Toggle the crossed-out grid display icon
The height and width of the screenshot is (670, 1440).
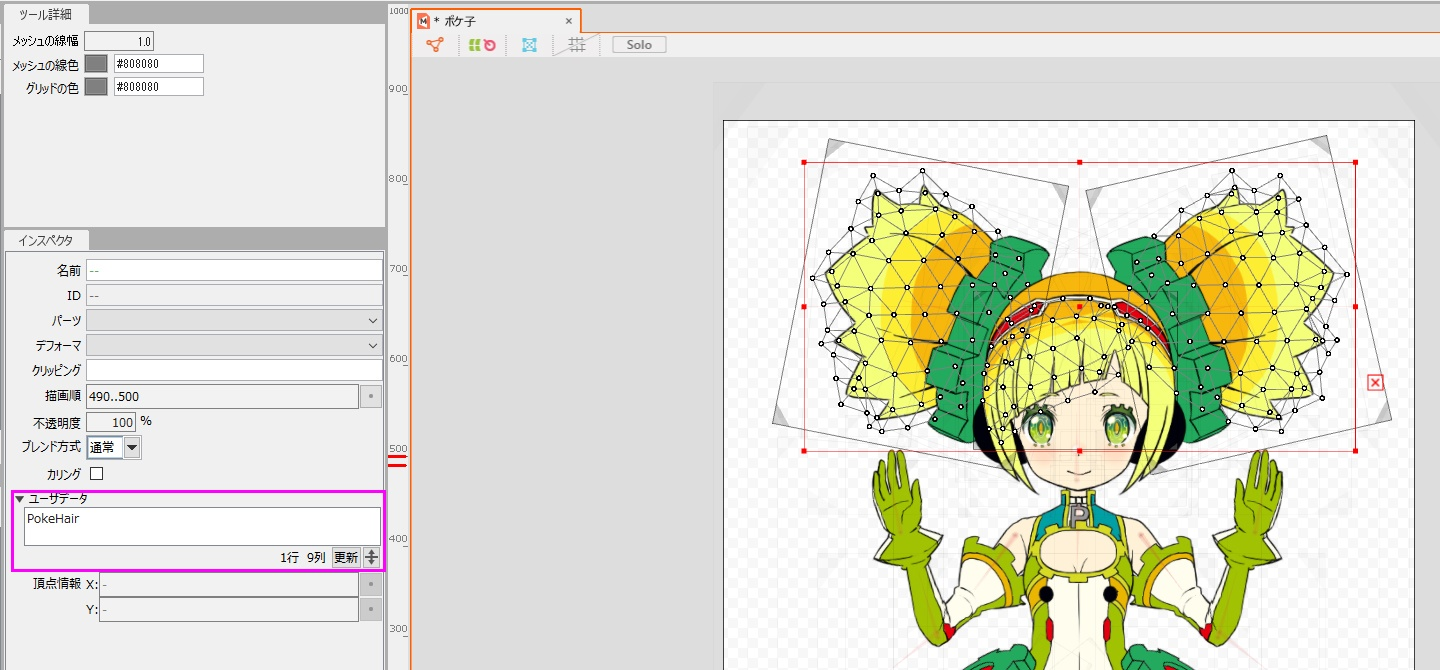point(577,45)
